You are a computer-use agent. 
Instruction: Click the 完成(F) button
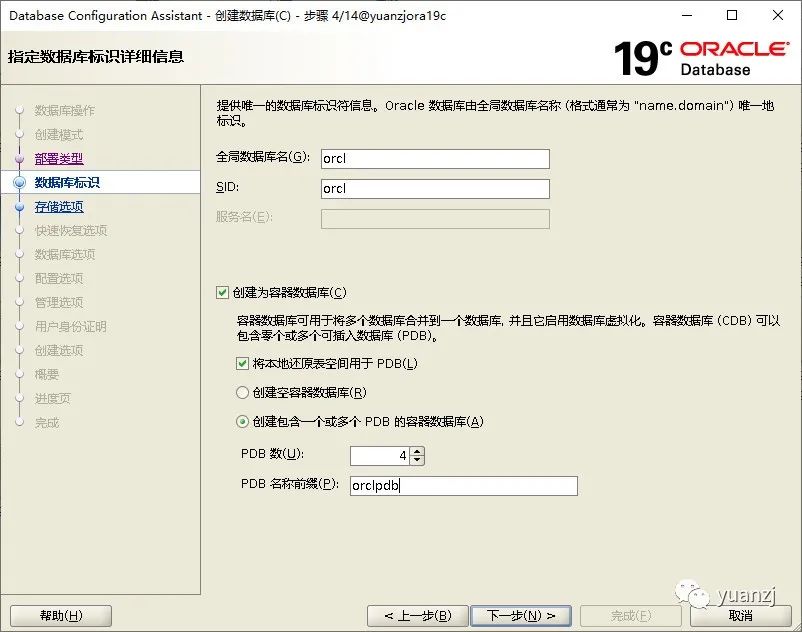[631, 616]
